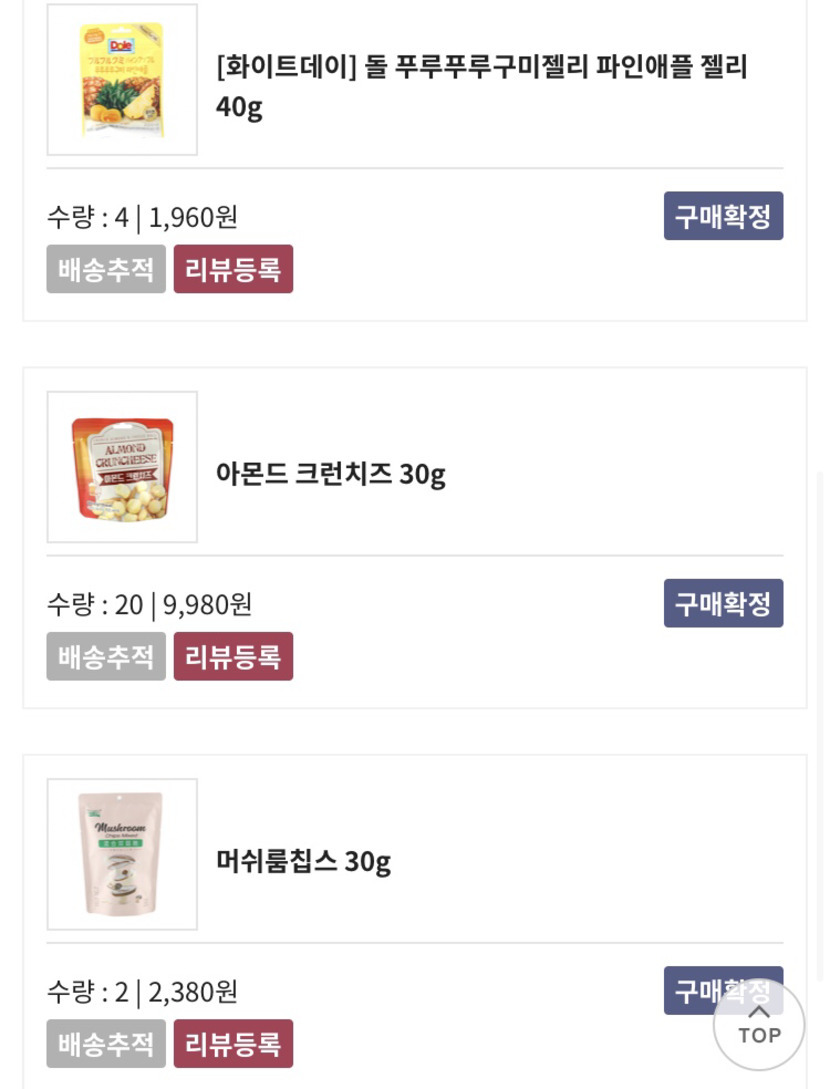Screen dimensions: 830x1089
Task: Click the 수량 : 20 quantity label
Action: tap(95, 604)
